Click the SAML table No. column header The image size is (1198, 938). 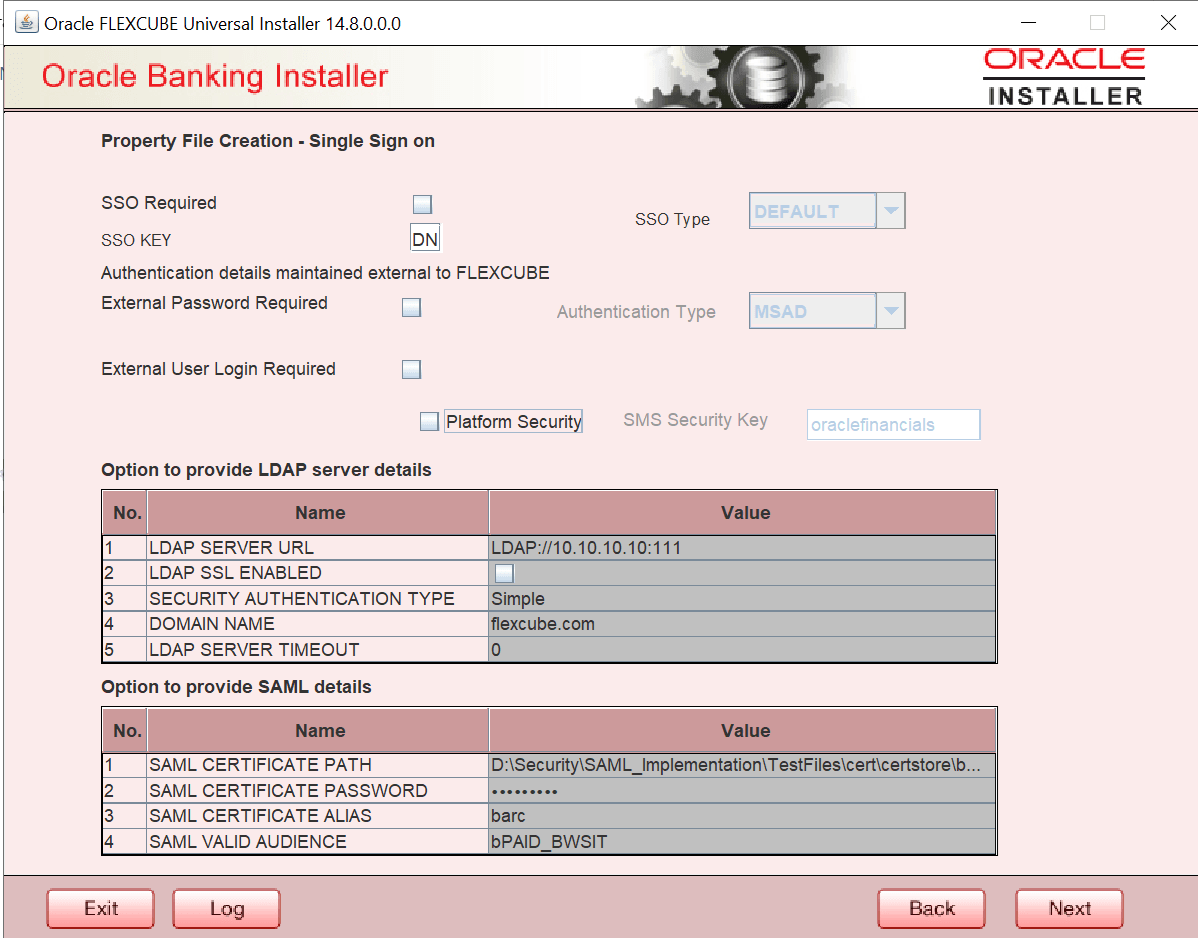(x=125, y=730)
